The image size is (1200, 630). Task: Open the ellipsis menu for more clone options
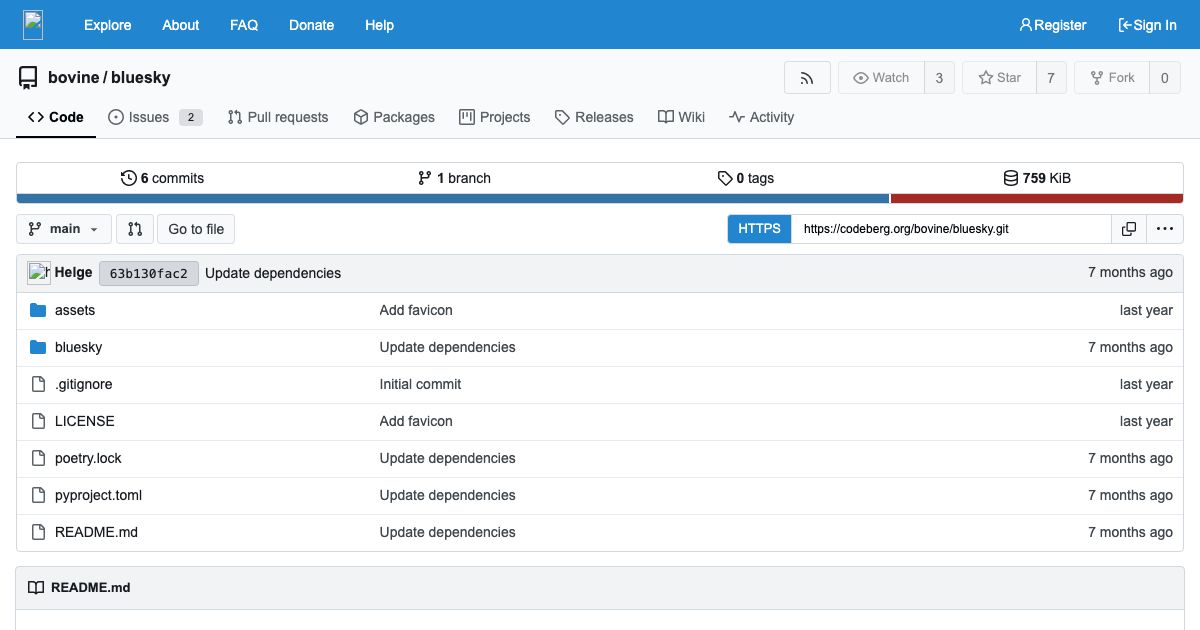click(x=1165, y=228)
